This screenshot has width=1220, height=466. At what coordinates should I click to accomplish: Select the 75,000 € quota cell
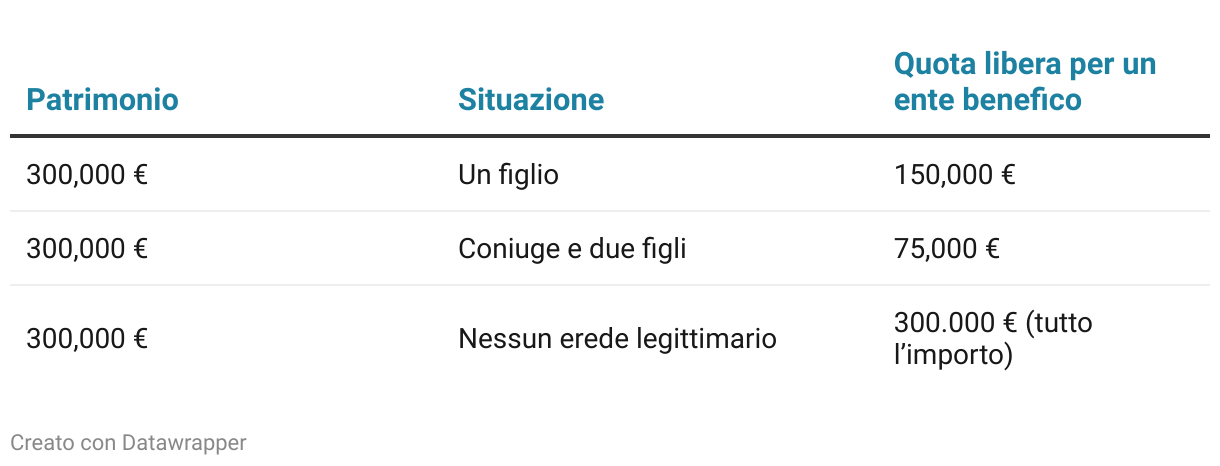tap(947, 248)
